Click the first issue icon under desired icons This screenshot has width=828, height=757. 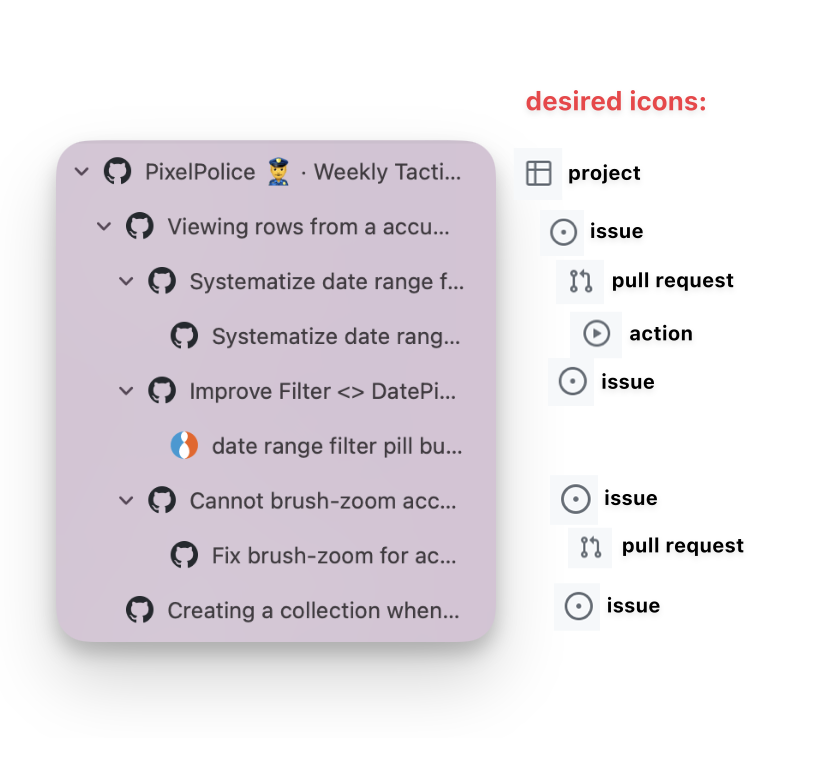(x=562, y=233)
